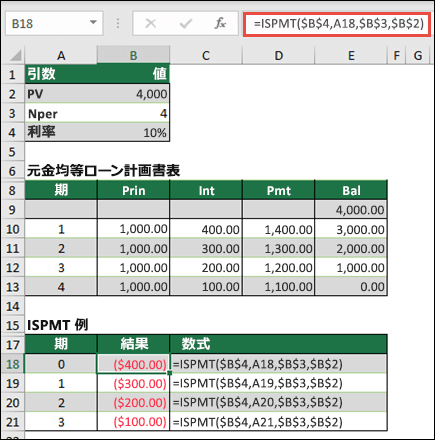Click the cell labeled 値
The height and width of the screenshot is (440, 435).
[133, 74]
